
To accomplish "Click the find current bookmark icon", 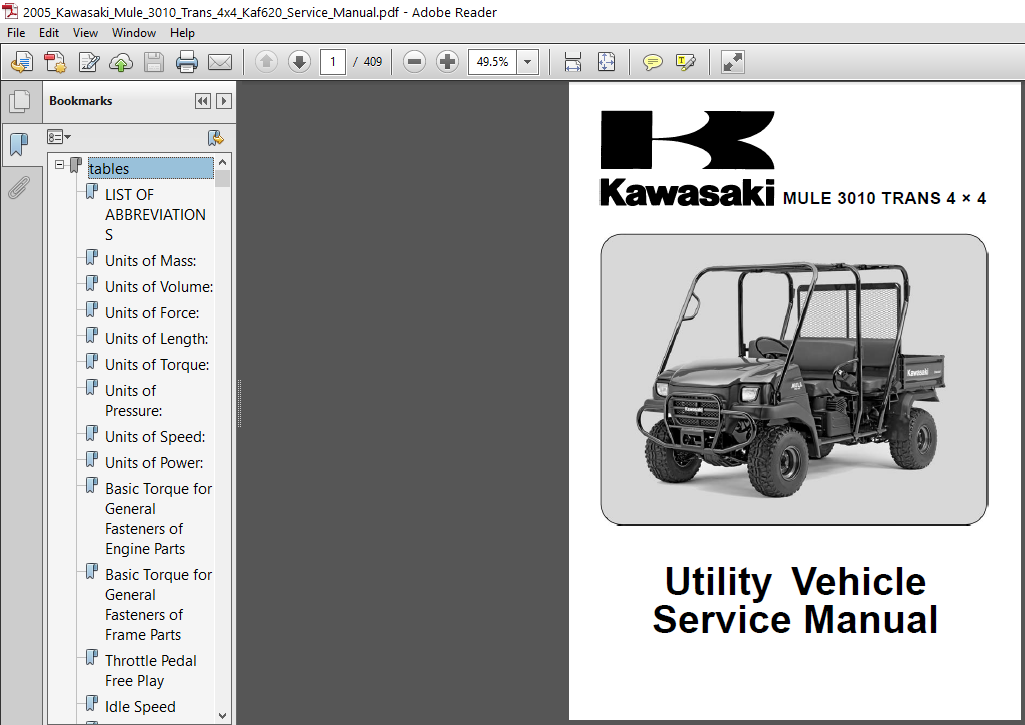I will pos(215,138).
